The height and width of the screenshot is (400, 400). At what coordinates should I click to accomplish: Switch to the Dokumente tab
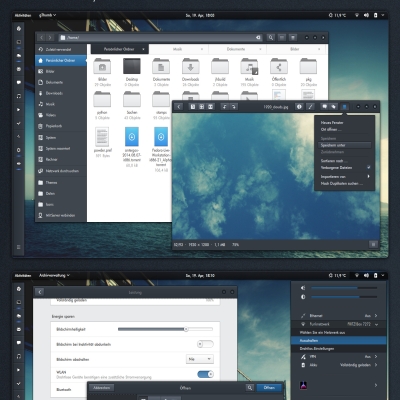pos(236,49)
